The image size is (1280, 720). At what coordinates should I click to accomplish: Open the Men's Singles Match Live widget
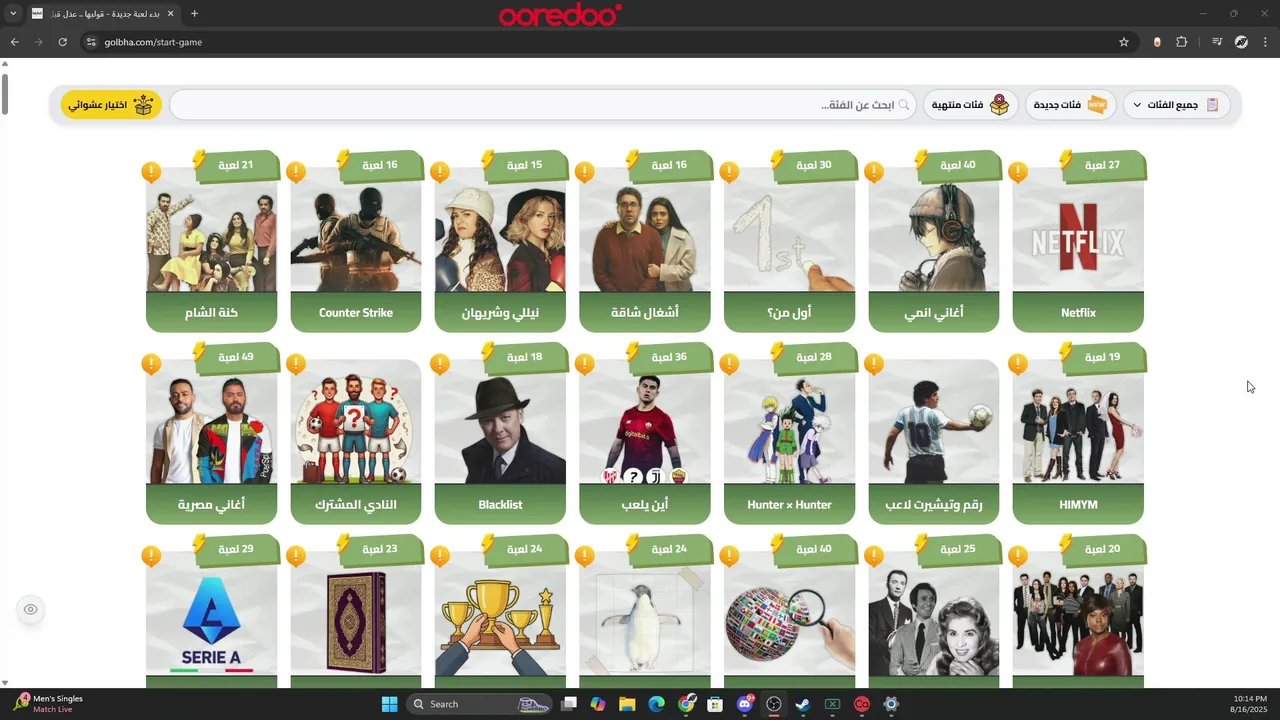[x=50, y=704]
